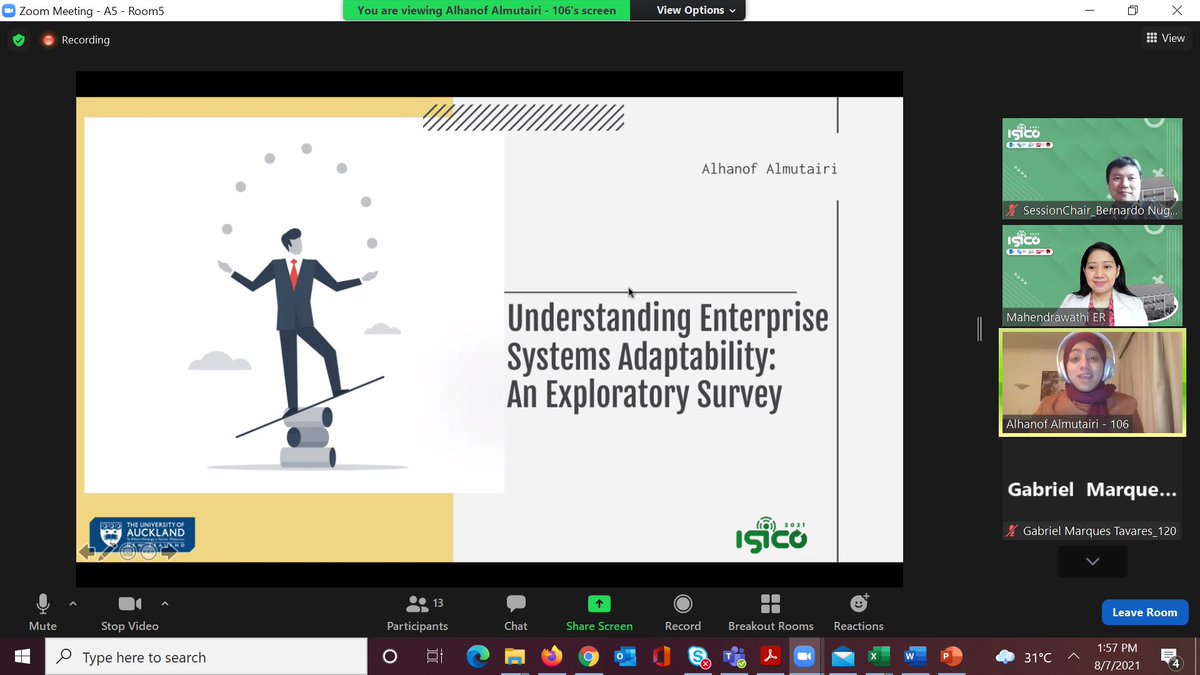Click next slide arrow on presentation
Viewport: 1200px width, 675px height.
[x=169, y=552]
